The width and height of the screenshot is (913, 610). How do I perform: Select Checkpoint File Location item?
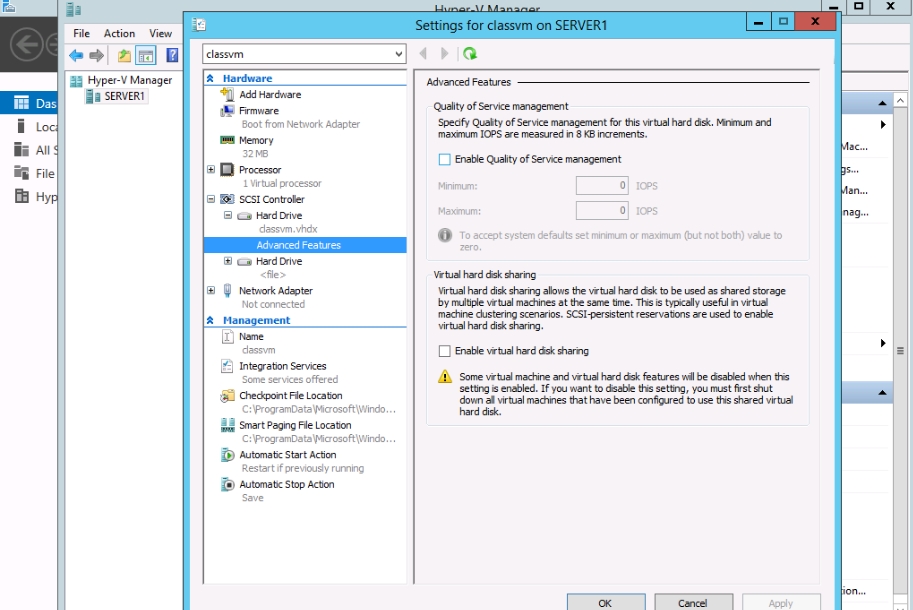291,396
